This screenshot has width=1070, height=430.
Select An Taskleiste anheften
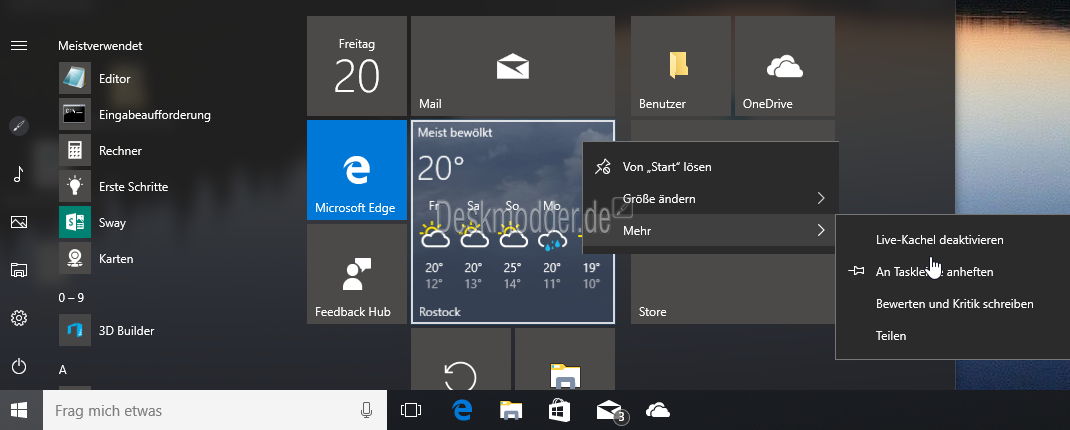[953, 272]
